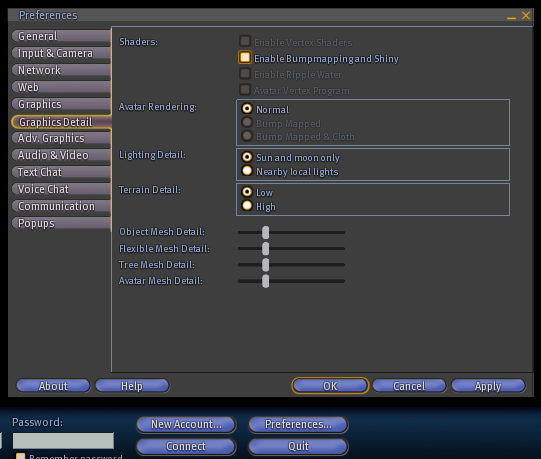Screen dimensions: 541x459
Task: Select Normal avatar rendering
Action: point(247,109)
